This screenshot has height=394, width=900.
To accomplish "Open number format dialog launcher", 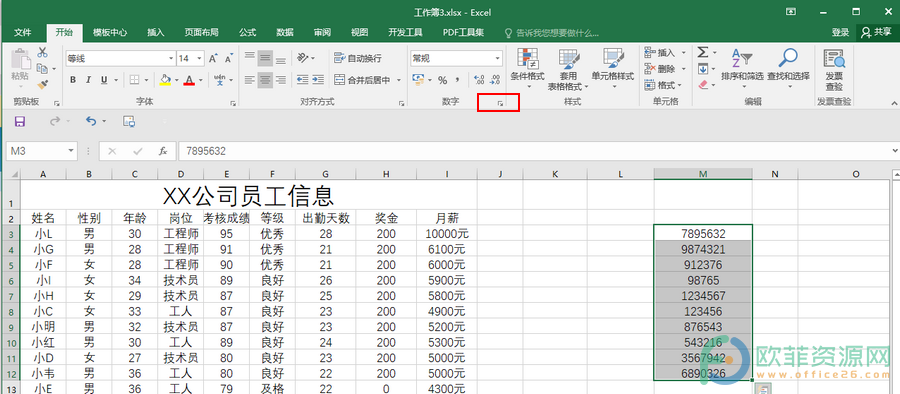I will [500, 103].
